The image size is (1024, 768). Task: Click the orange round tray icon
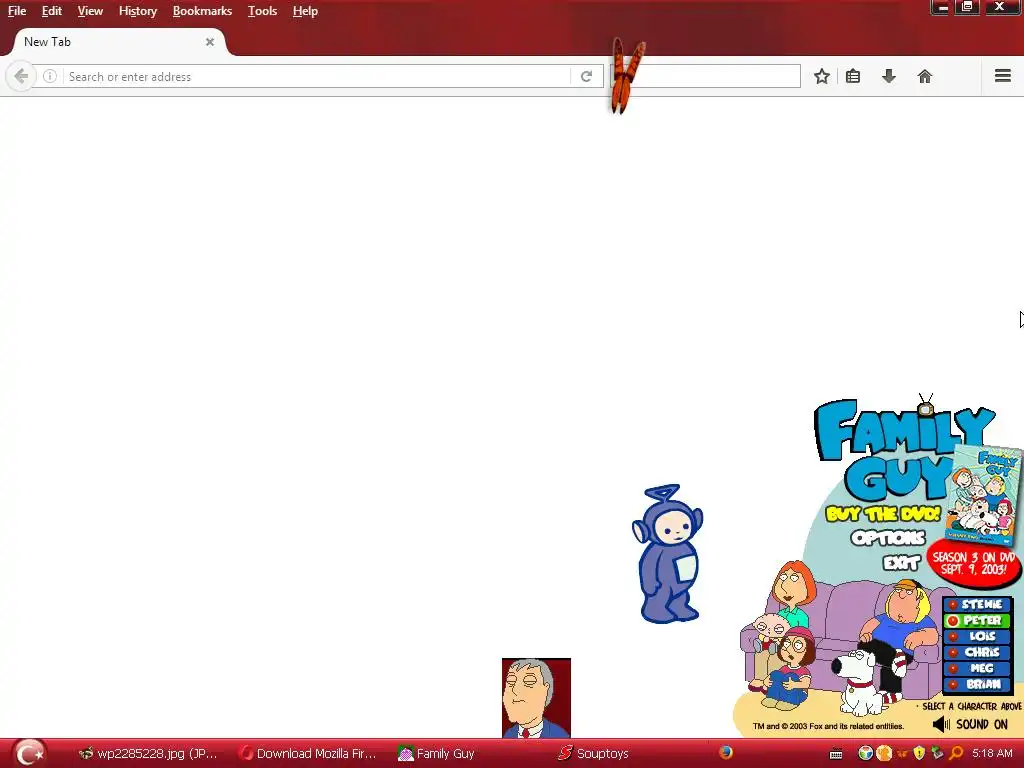coord(884,754)
